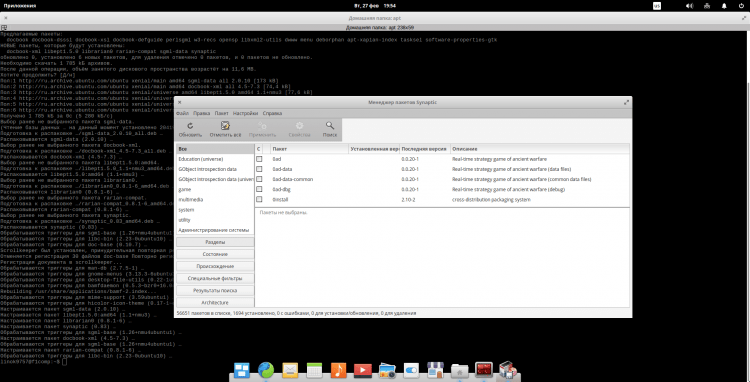
Task: Launch the orange music player dock icon
Action: click(339, 371)
